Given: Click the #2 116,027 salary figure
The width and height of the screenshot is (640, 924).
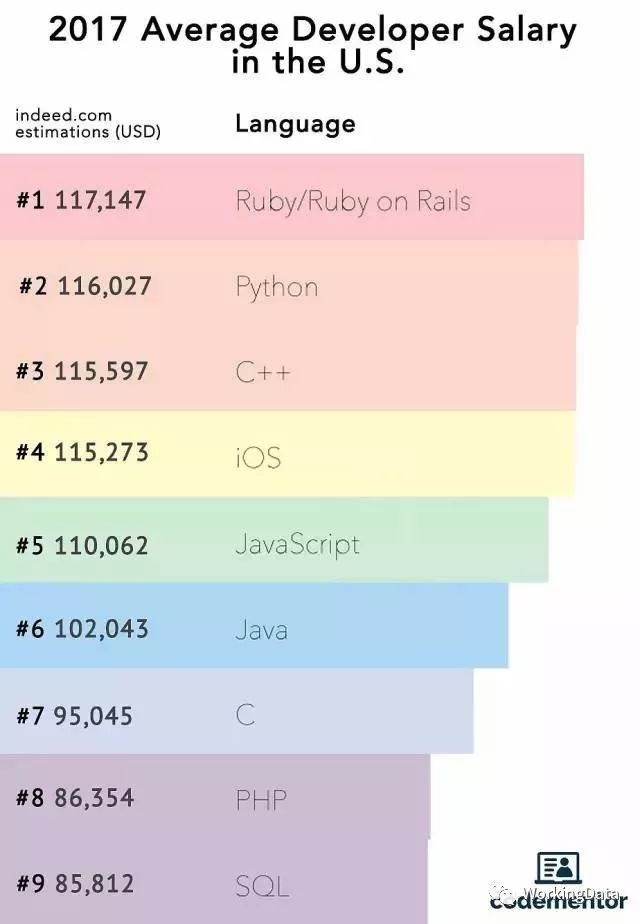Looking at the screenshot, I should pos(85,286).
